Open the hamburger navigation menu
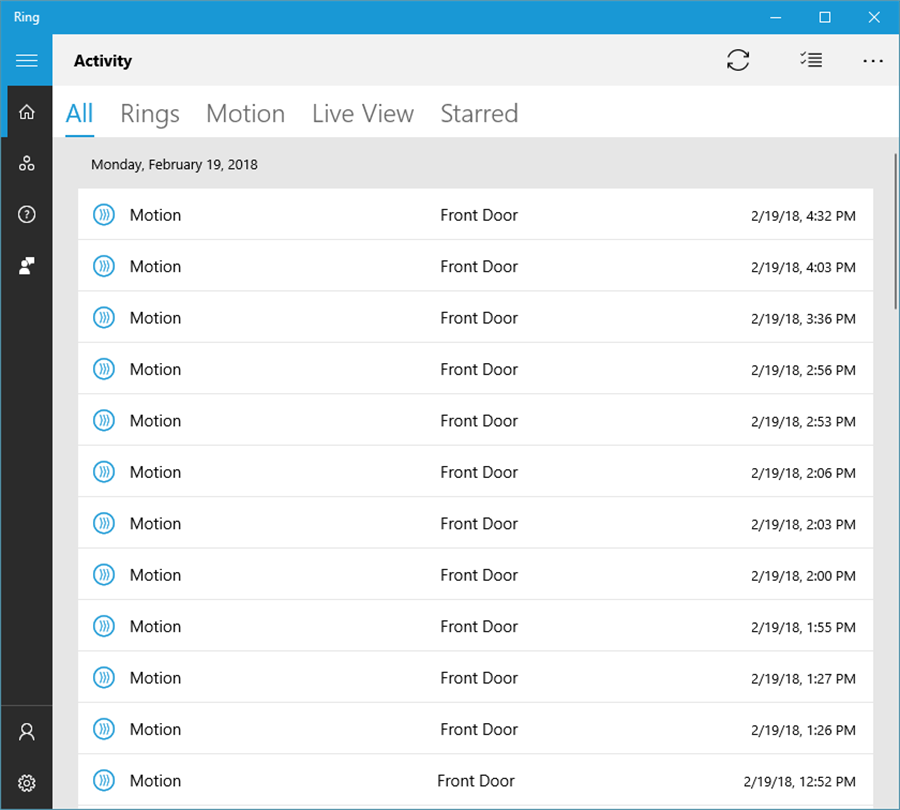 click(x=26, y=61)
